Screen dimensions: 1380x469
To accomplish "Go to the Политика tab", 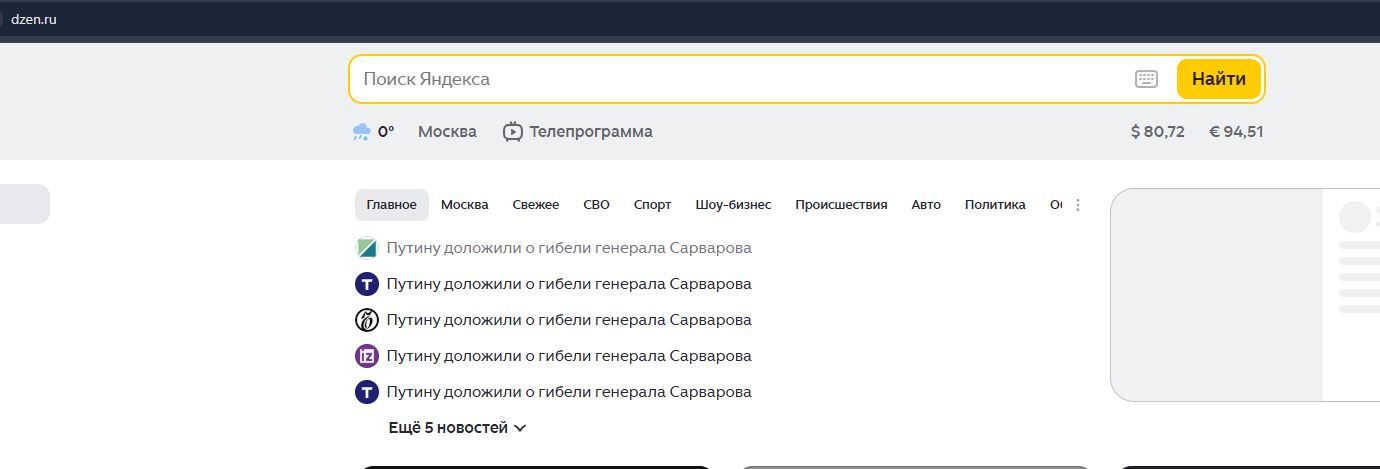I will click(x=995, y=205).
